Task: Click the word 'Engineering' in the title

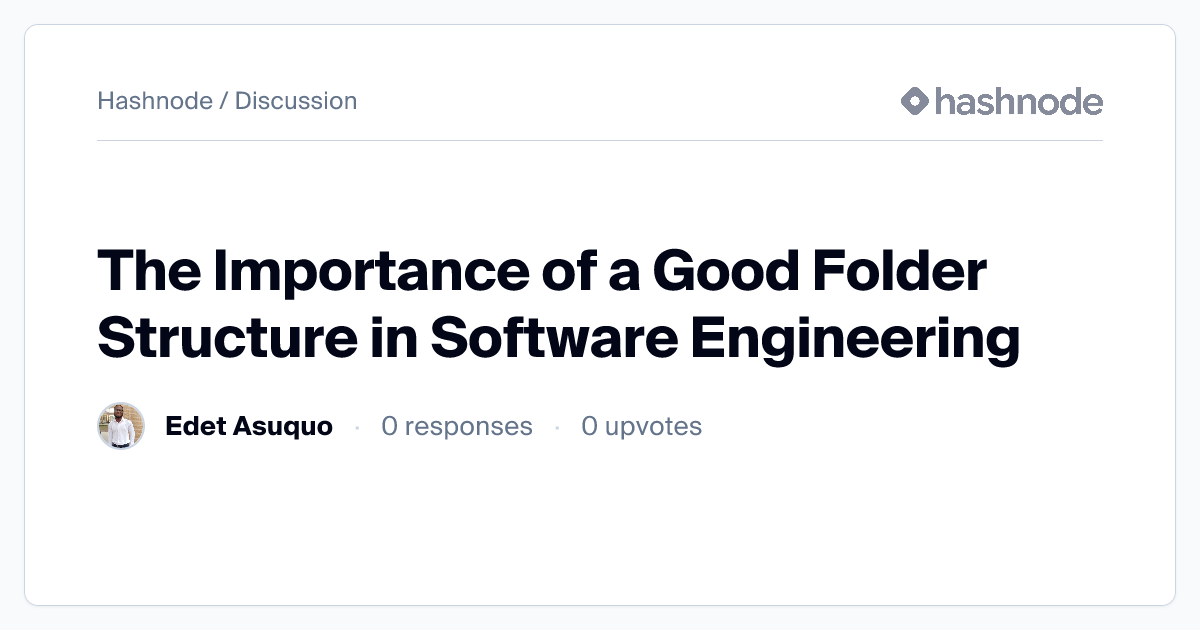Action: click(x=855, y=337)
